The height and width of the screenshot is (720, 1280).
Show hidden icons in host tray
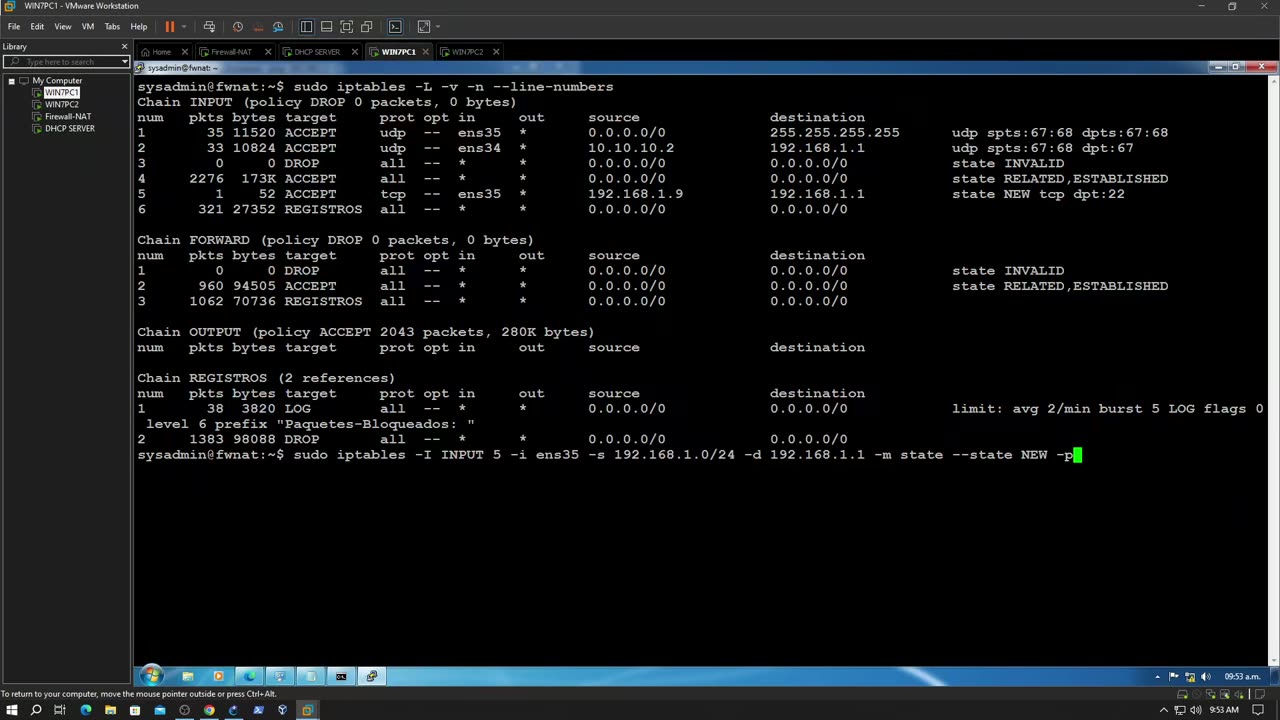click(x=1165, y=710)
